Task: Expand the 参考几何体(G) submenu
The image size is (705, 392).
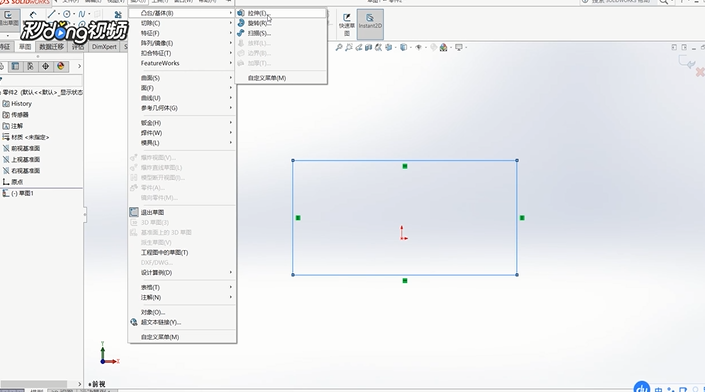Action: pyautogui.click(x=182, y=108)
